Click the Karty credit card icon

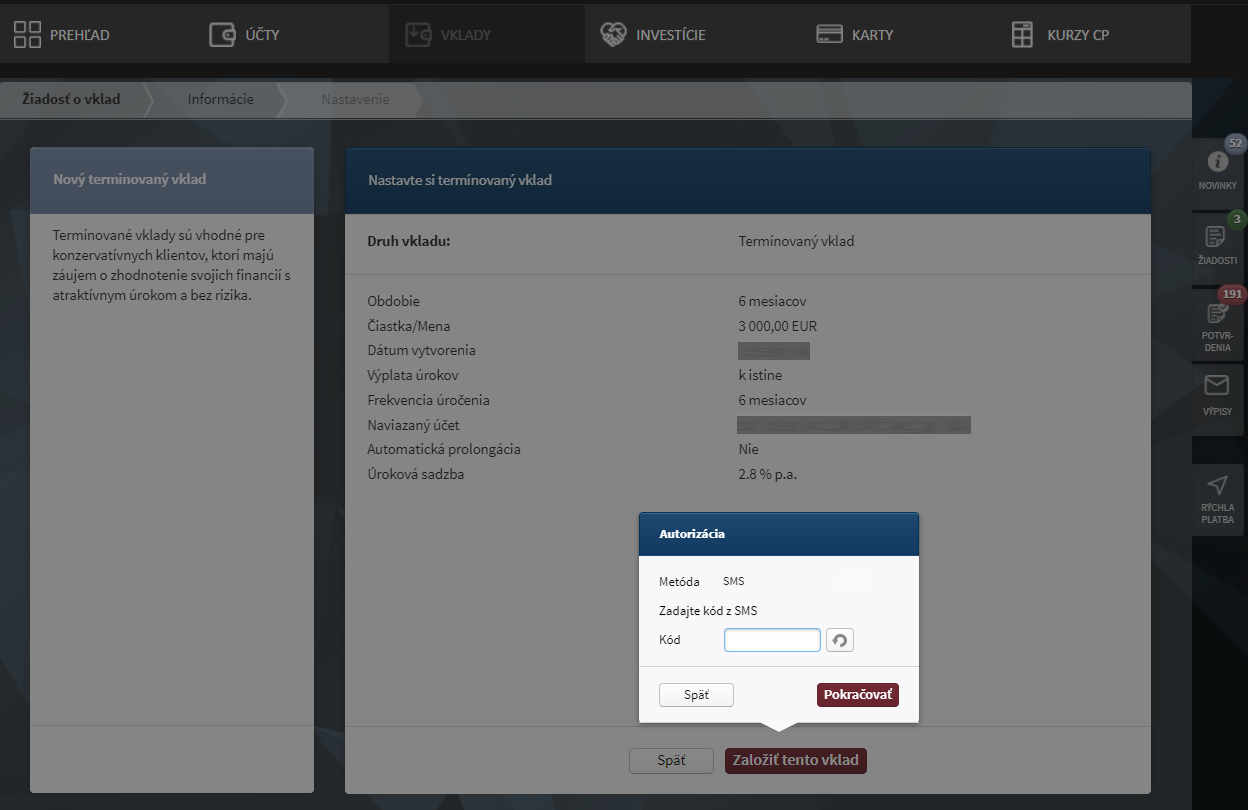(x=829, y=35)
